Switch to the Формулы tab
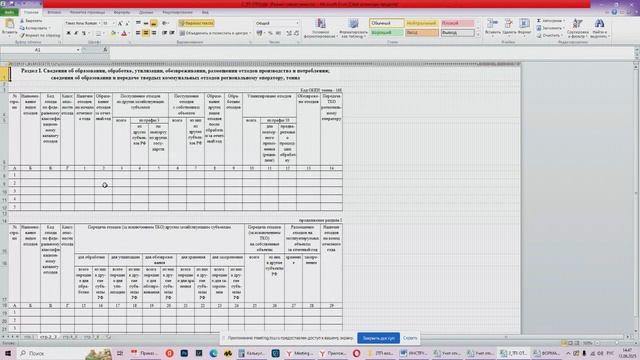Image resolution: width=640 pixels, height=360 pixels. [x=122, y=12]
